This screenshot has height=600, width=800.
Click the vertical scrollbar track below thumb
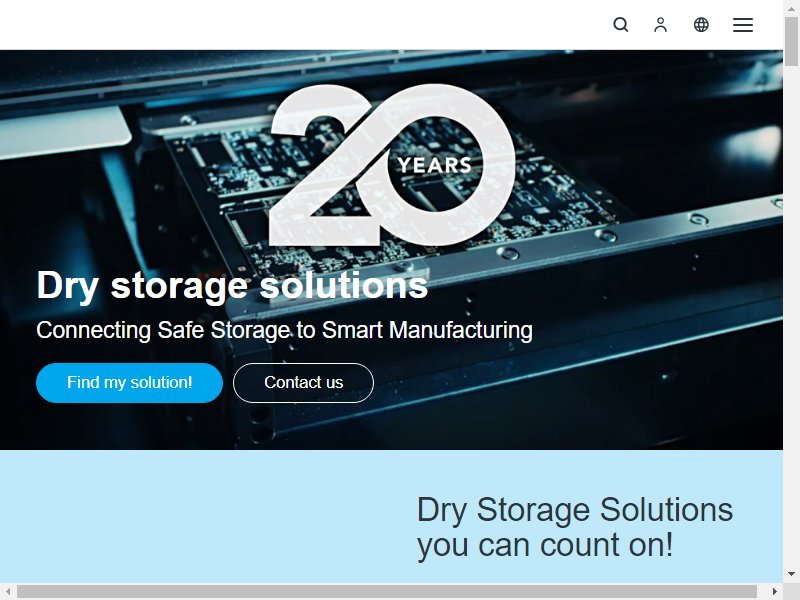(791, 316)
